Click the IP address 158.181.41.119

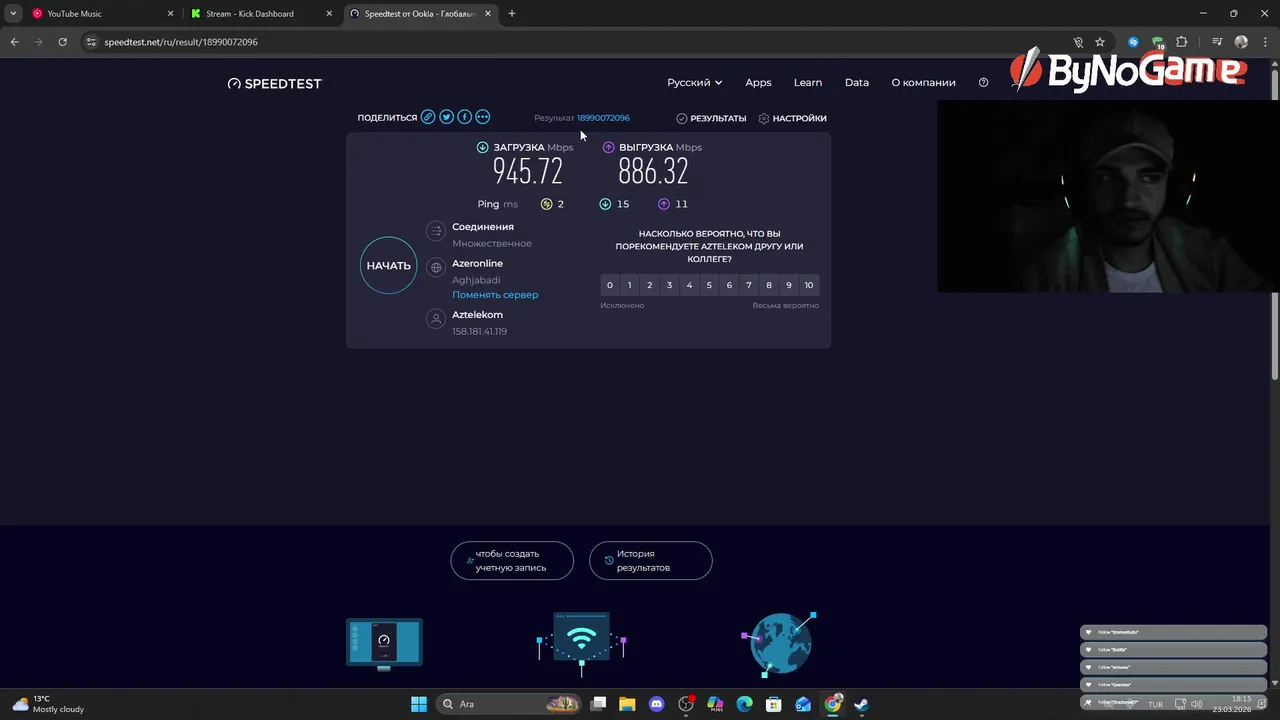479,331
